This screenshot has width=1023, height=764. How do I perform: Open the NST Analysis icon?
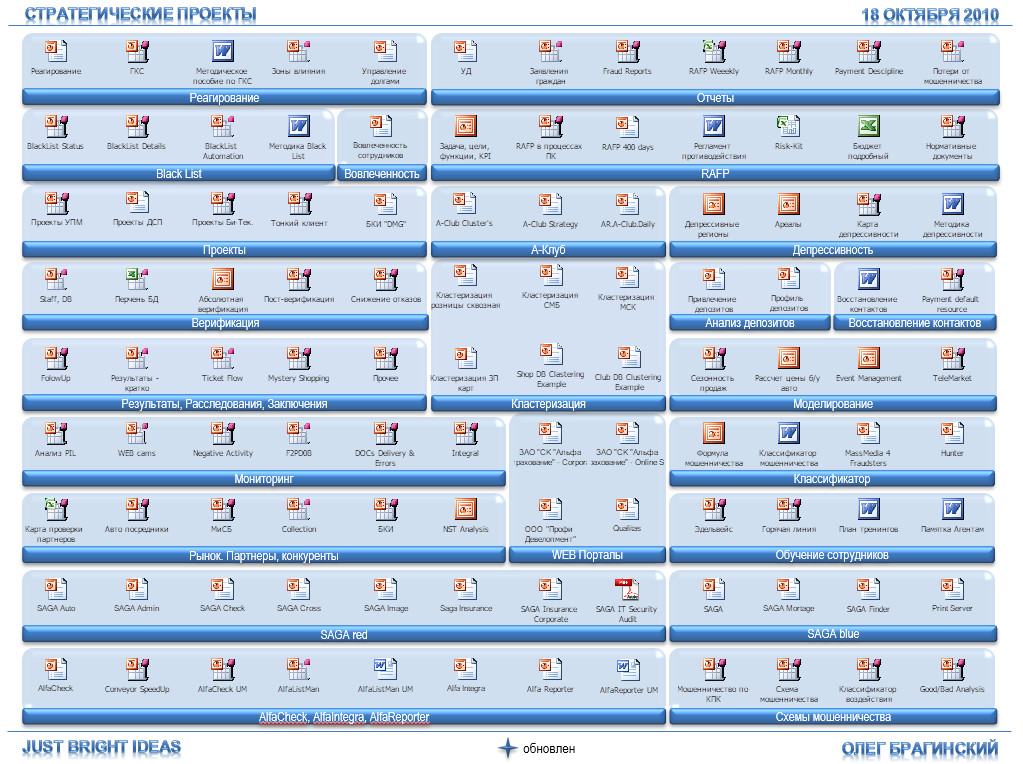[x=466, y=509]
